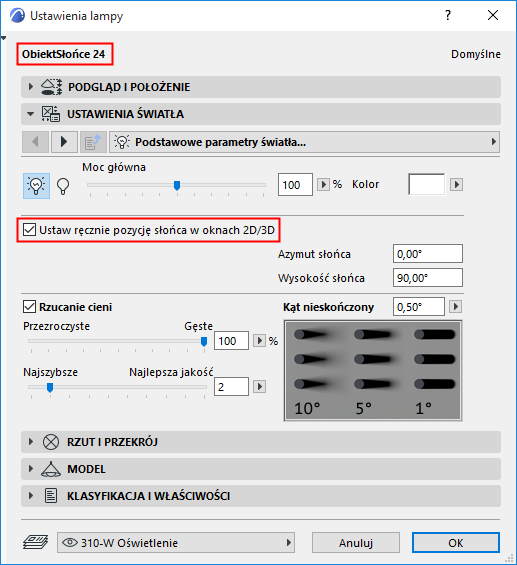Click the ObiektSłońce 24 object name
This screenshot has height=565, width=517.
(x=63, y=54)
